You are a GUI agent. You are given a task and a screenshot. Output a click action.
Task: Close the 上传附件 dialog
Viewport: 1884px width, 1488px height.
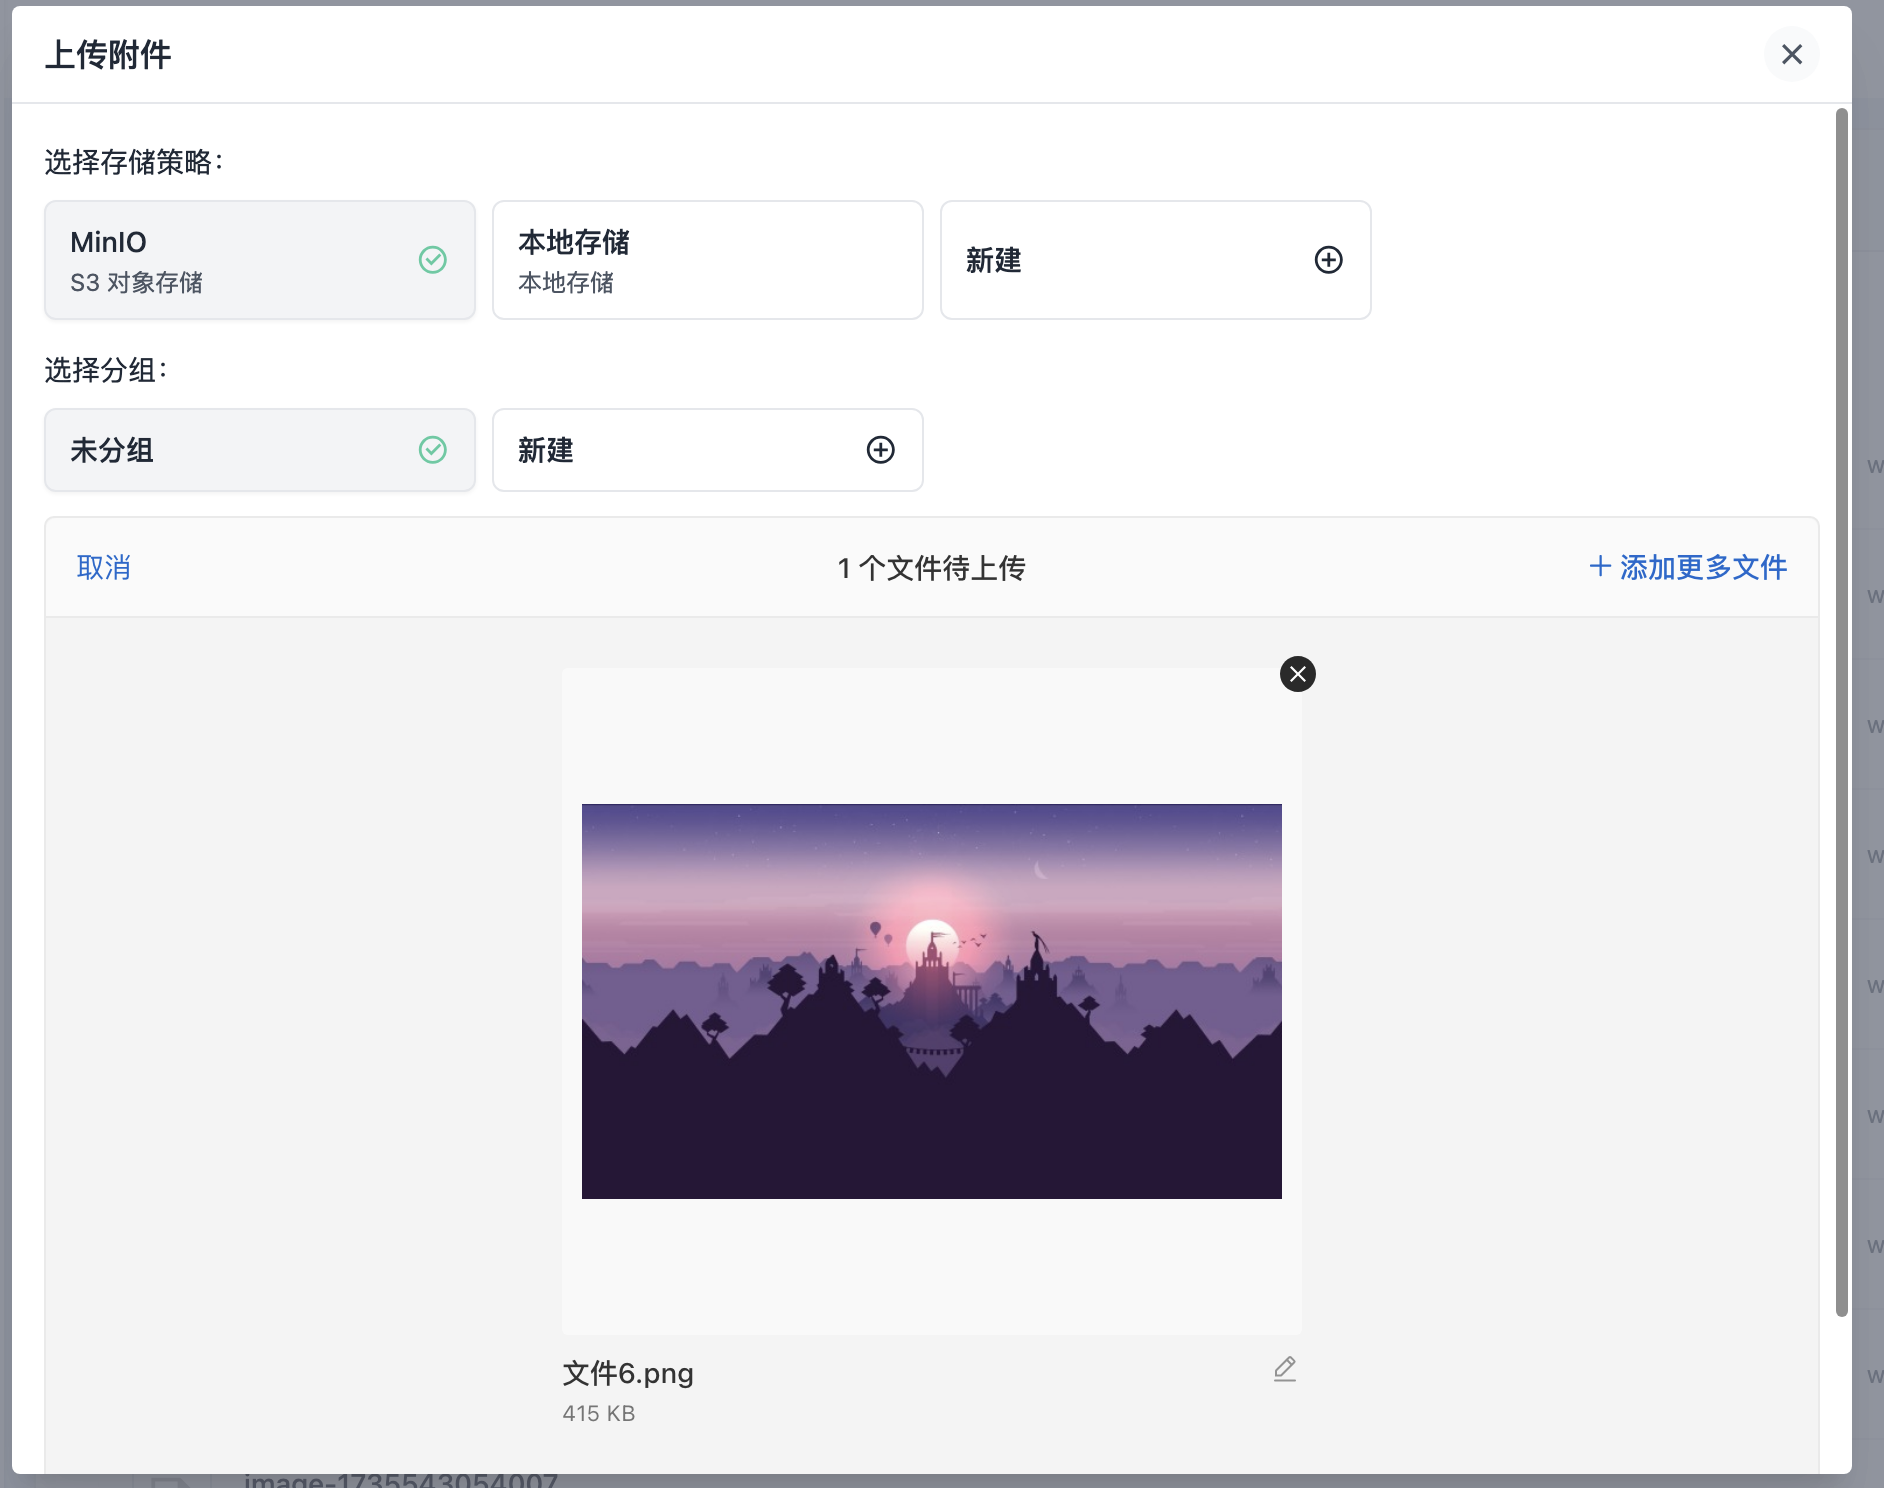(x=1791, y=54)
